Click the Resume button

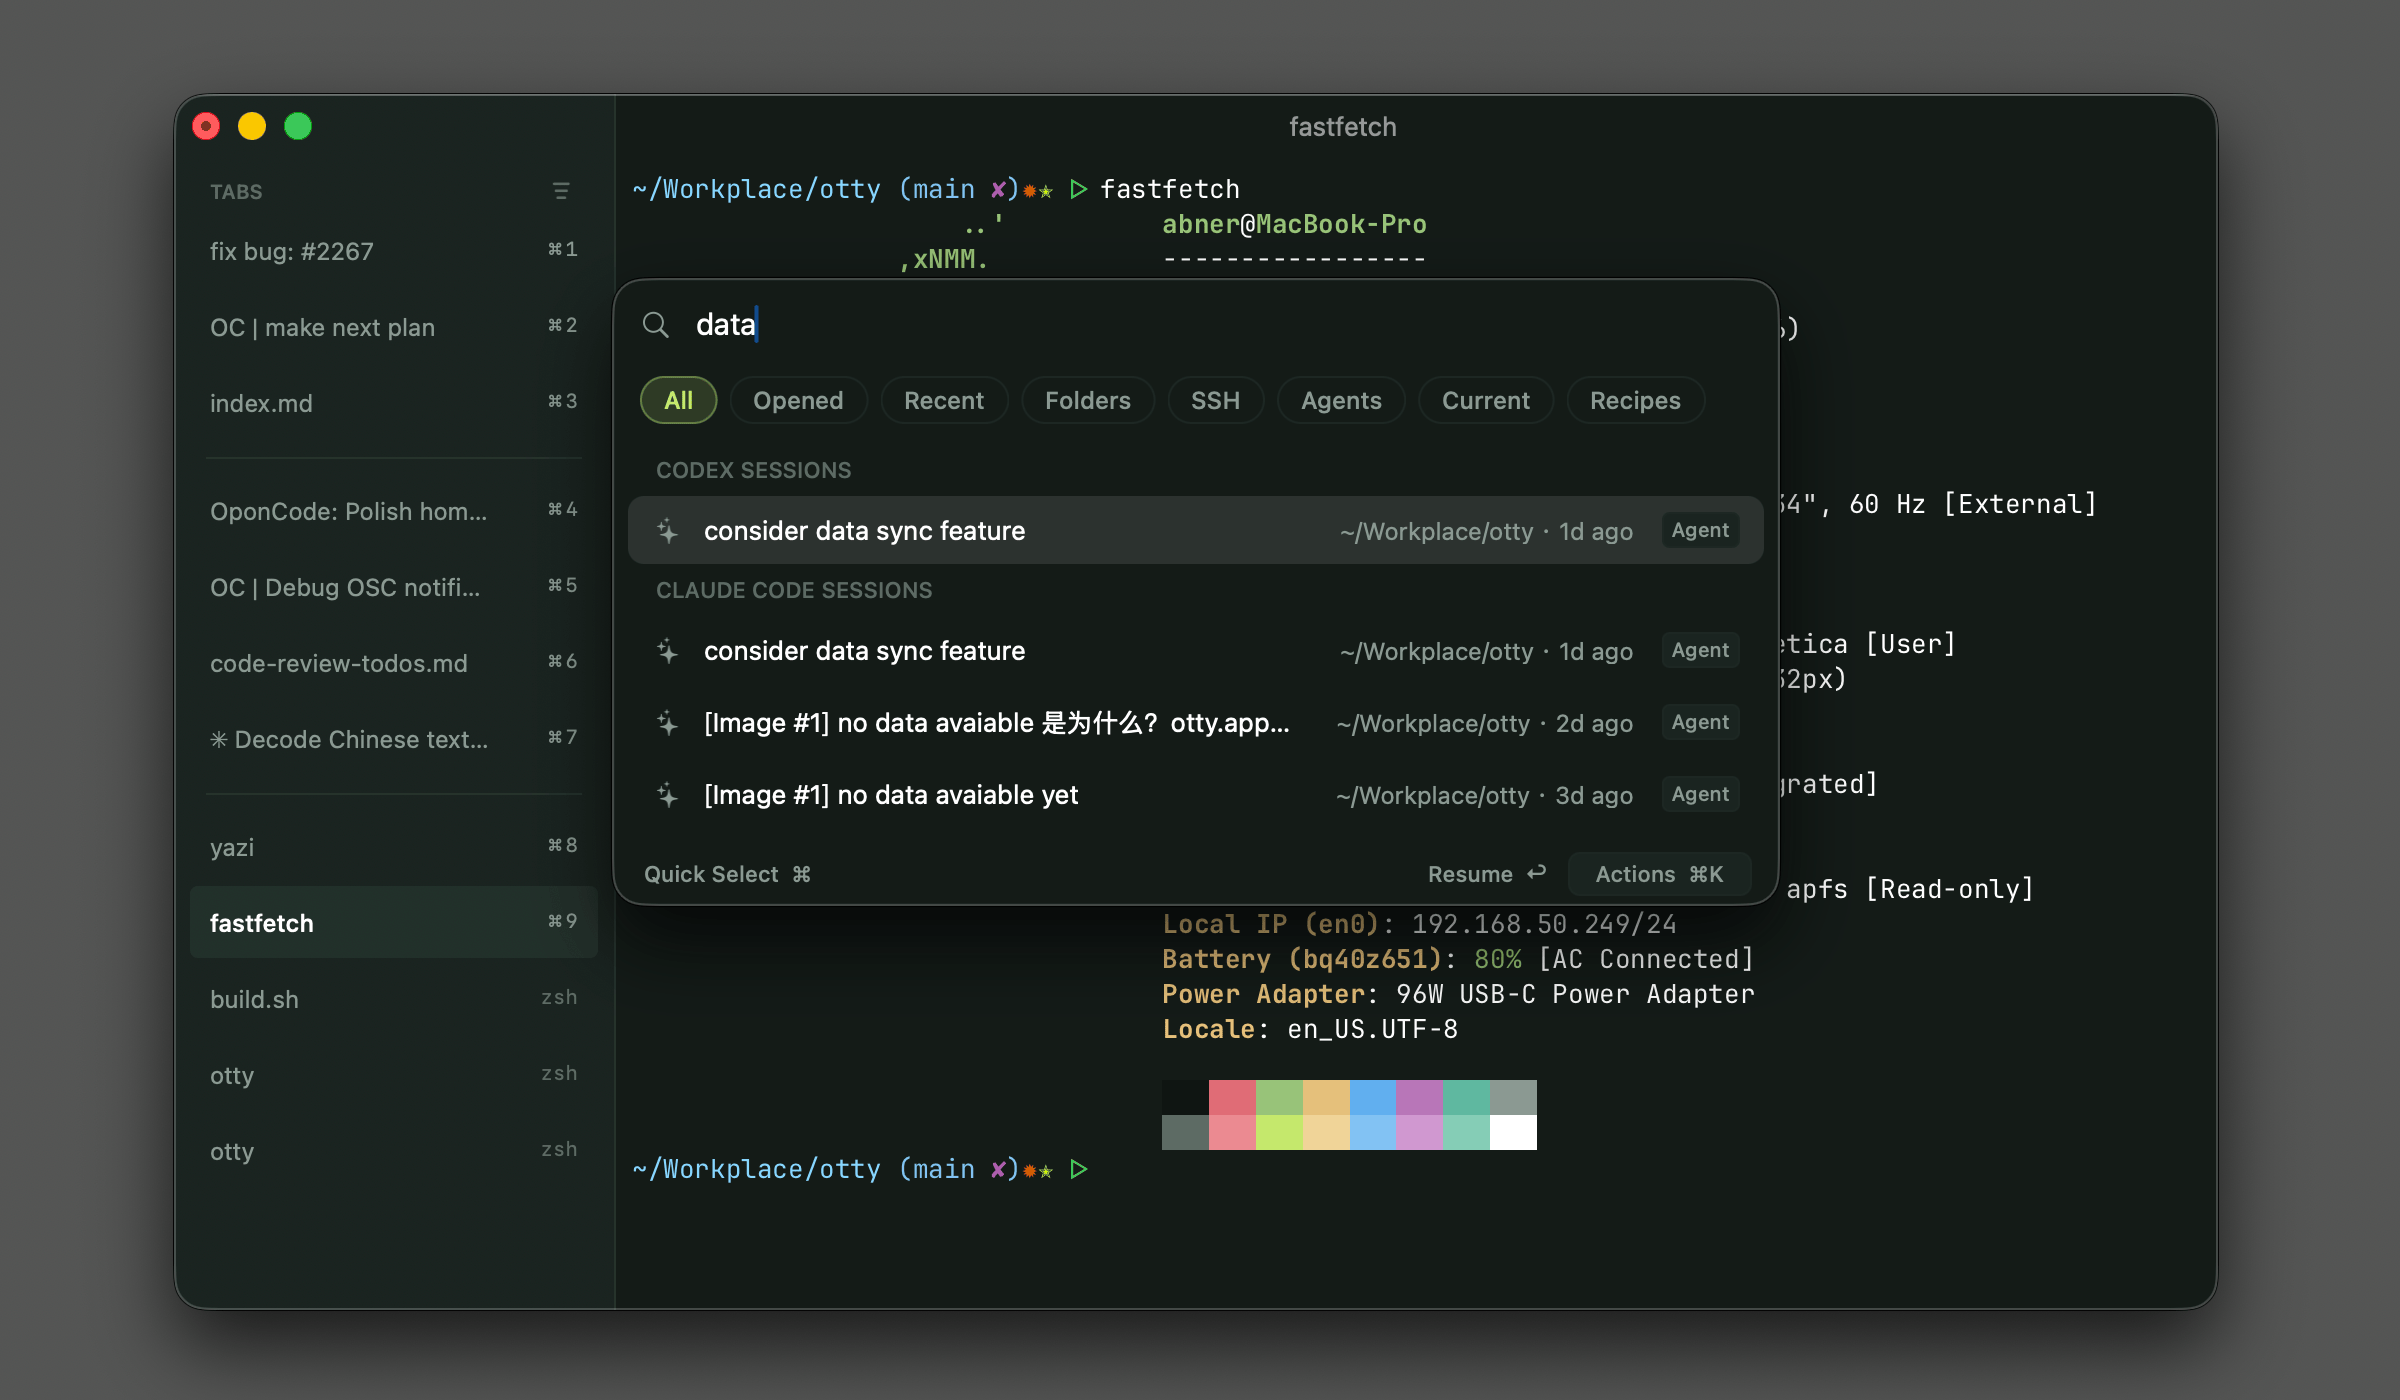pos(1487,874)
